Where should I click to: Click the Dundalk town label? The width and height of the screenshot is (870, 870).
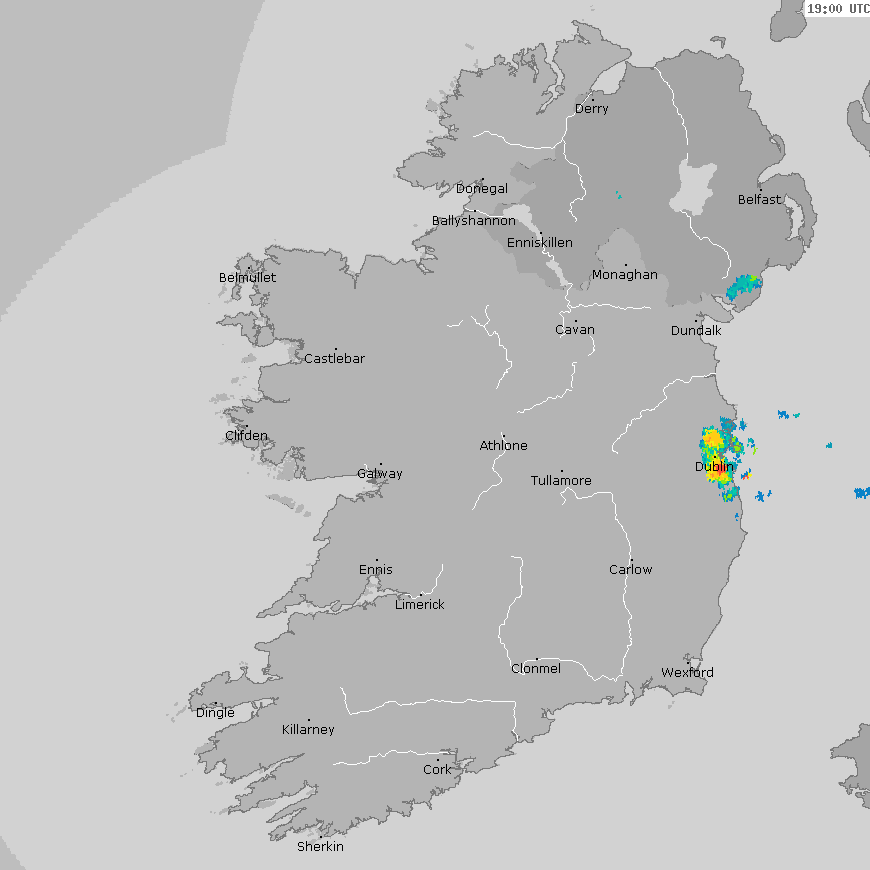[696, 331]
